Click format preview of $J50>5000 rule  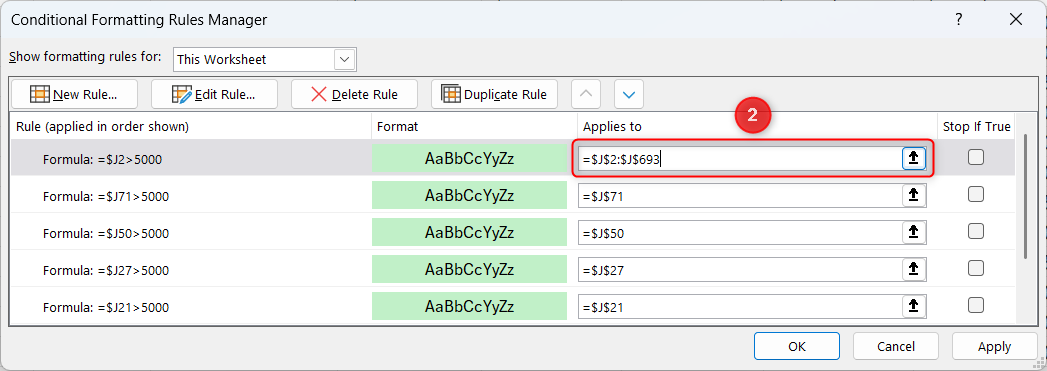point(469,232)
